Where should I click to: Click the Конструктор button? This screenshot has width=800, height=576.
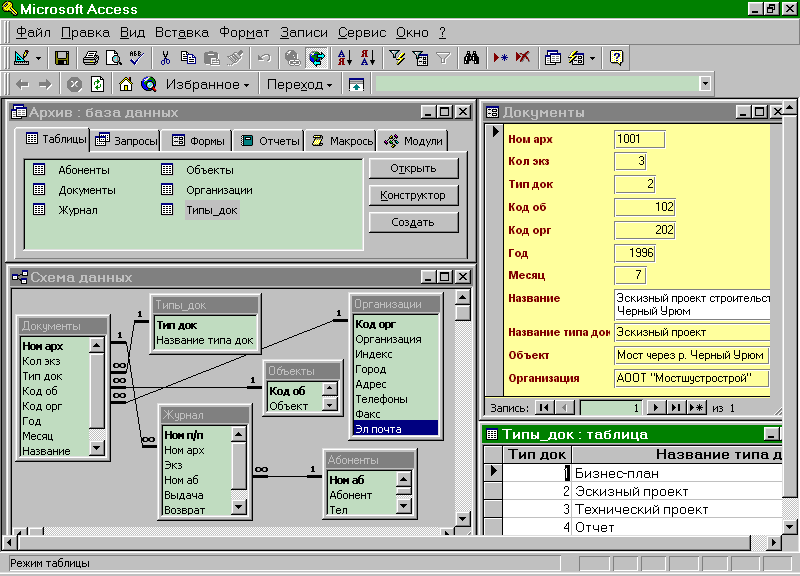coord(413,195)
